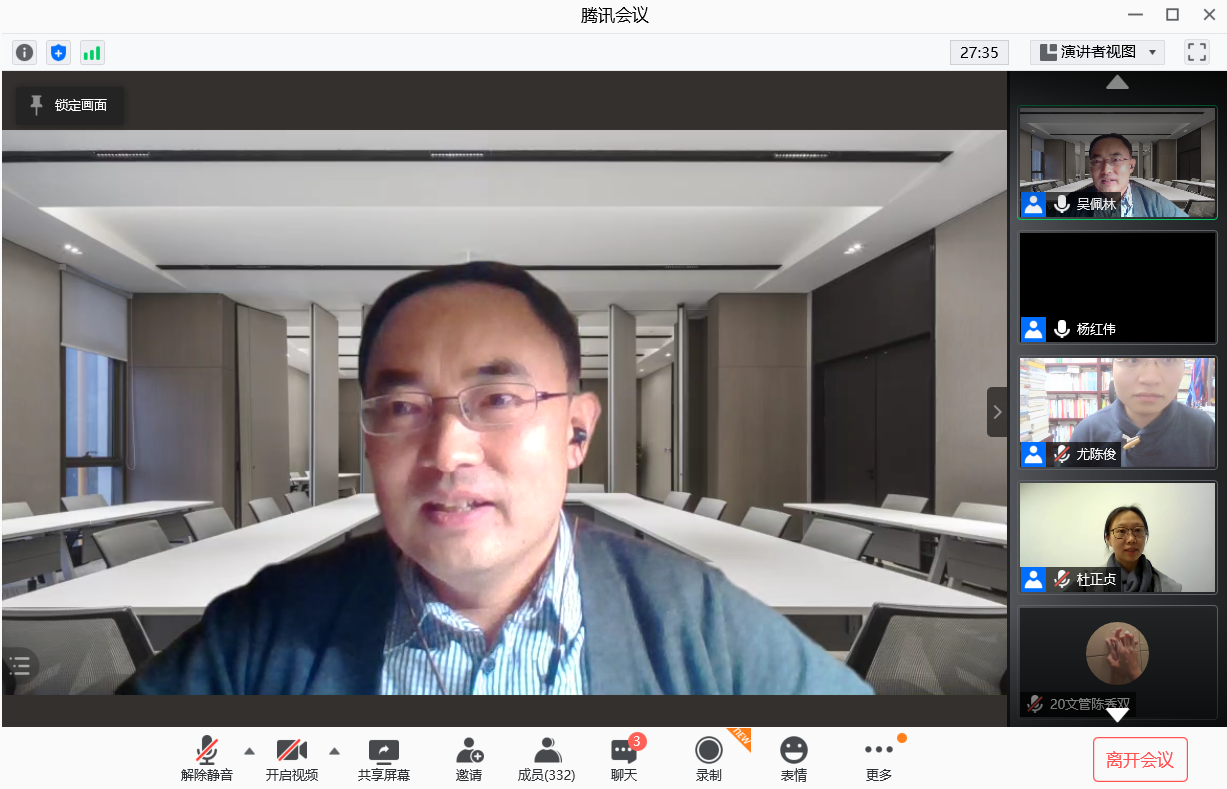
Task: Expand audio options arrow beside mute
Action: pyautogui.click(x=249, y=751)
